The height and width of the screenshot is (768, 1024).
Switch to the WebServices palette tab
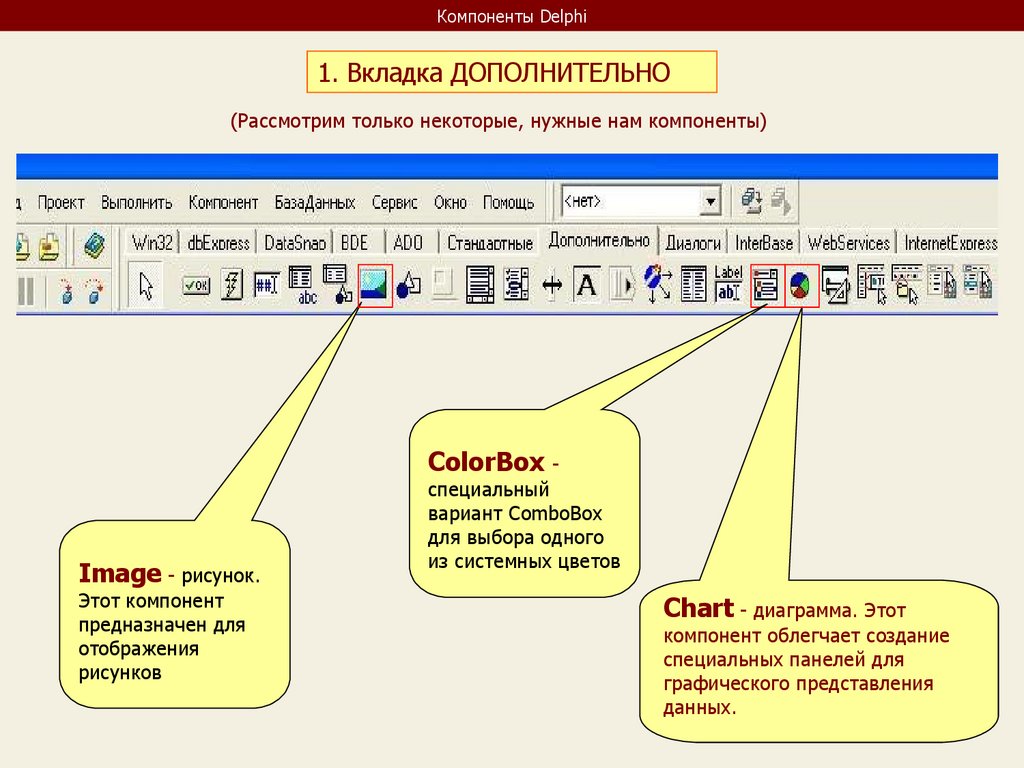(x=848, y=243)
